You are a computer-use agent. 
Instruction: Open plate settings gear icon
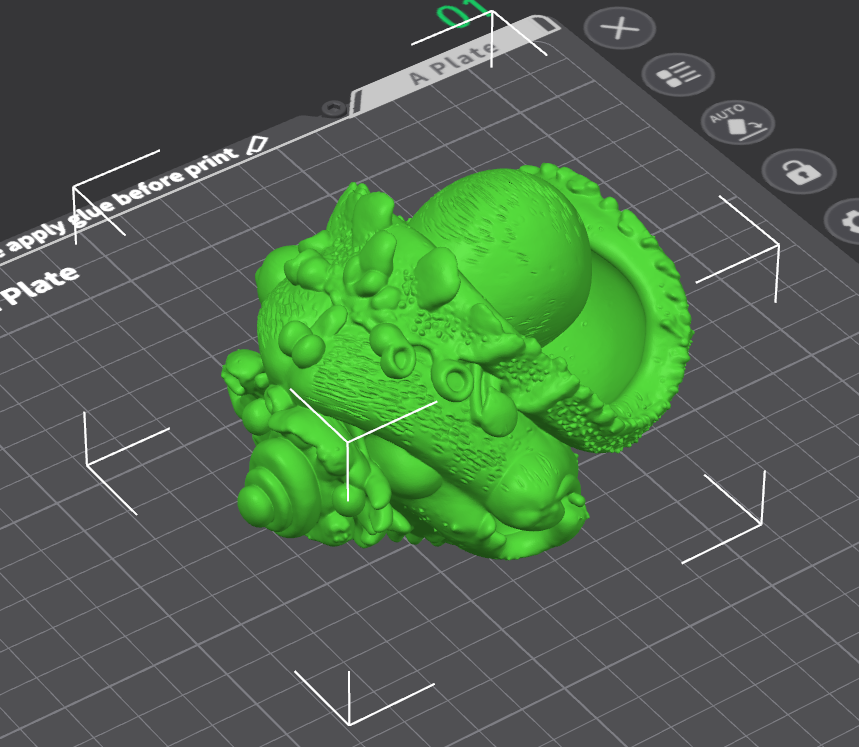point(844,221)
